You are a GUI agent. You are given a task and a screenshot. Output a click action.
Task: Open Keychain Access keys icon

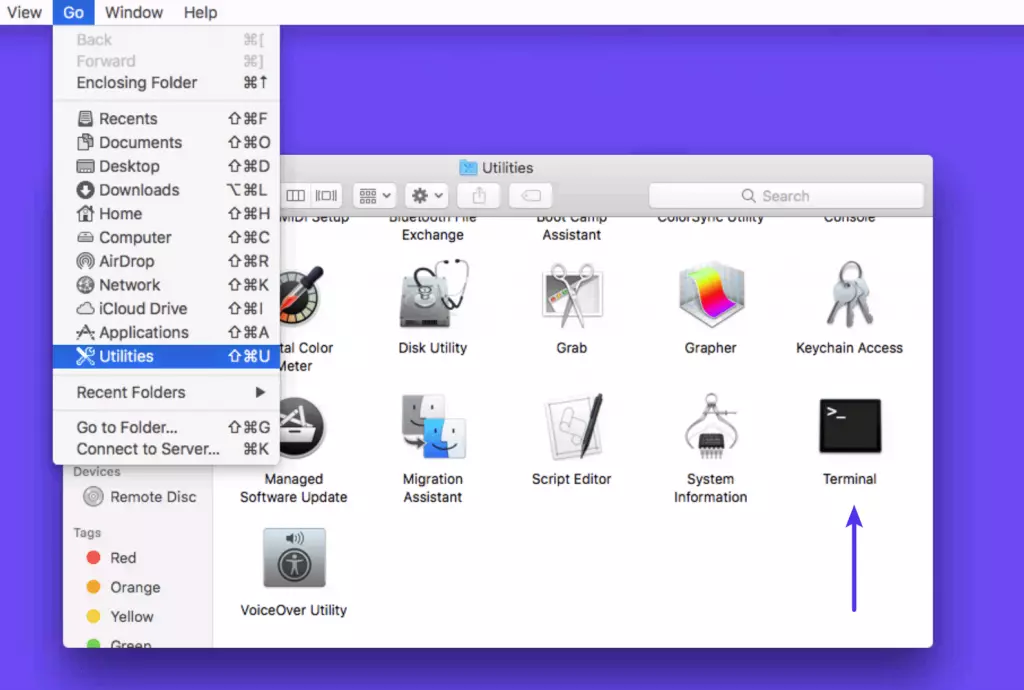[x=849, y=296]
